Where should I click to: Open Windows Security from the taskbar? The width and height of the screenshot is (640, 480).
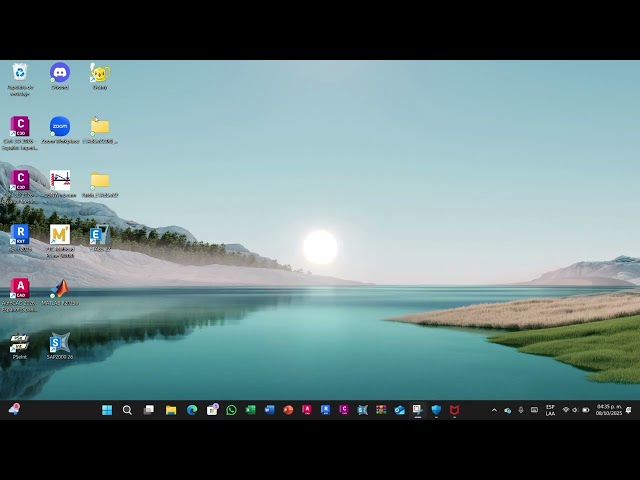tap(436, 410)
